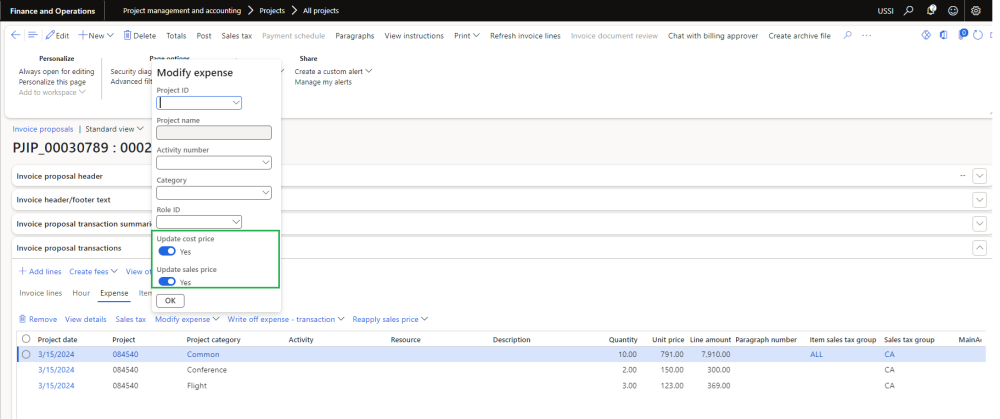Click View instructions
The image size is (1000, 419).
coord(414,36)
